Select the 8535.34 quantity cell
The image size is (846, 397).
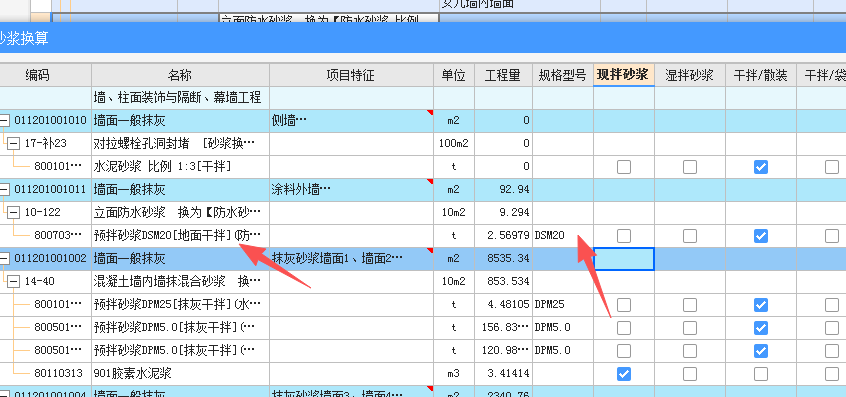pos(503,259)
